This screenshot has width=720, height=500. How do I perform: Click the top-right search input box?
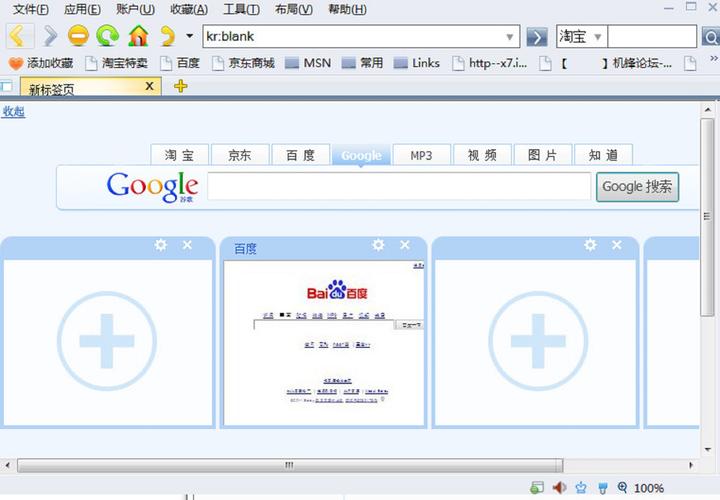[x=652, y=36]
